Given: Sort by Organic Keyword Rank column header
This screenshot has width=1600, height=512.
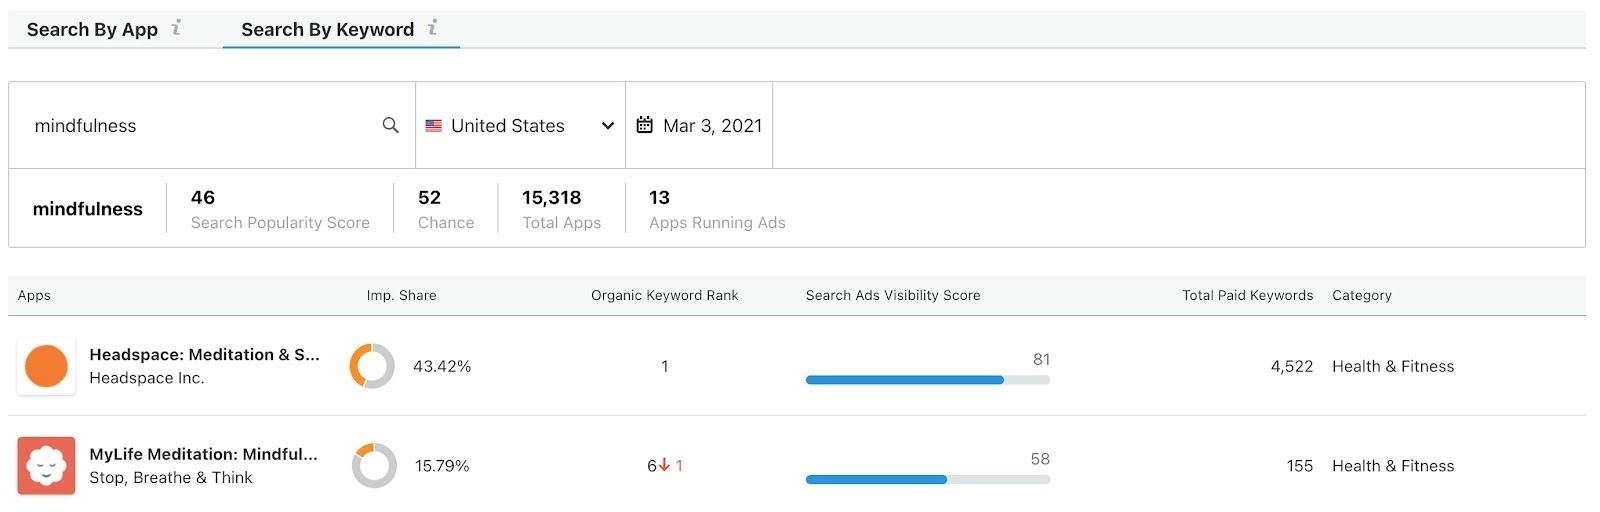Looking at the screenshot, I should [x=664, y=296].
